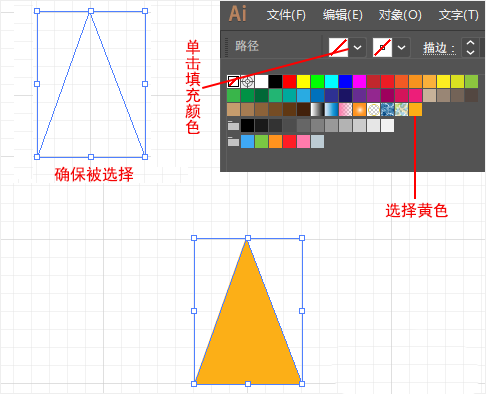This screenshot has height=394, width=486.
Task: Pick the pure blue swatch in top row
Action: [345, 81]
